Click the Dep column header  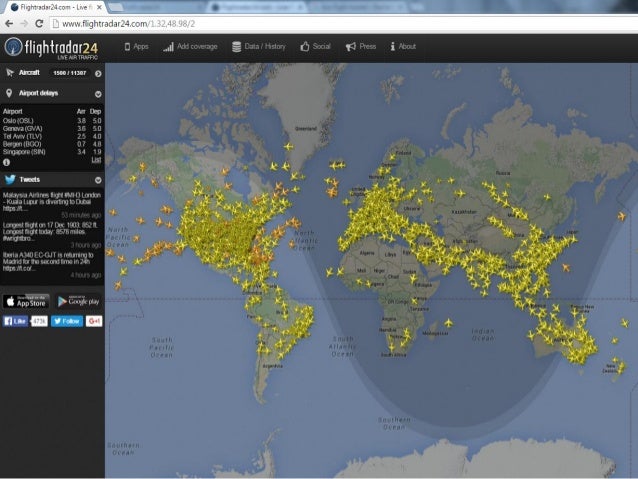pyautogui.click(x=96, y=112)
